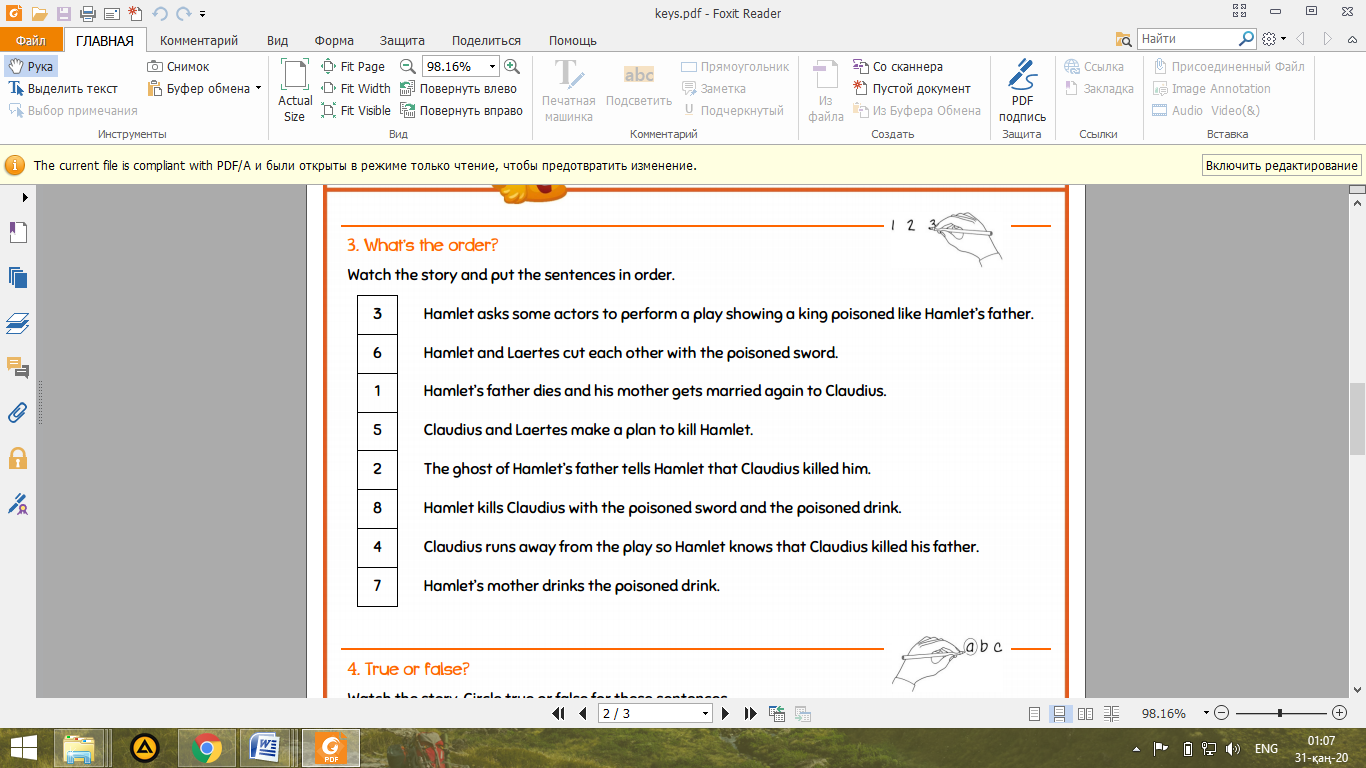This screenshot has width=1366, height=768.
Task: Click the Включить редактирование button
Action: click(1281, 166)
